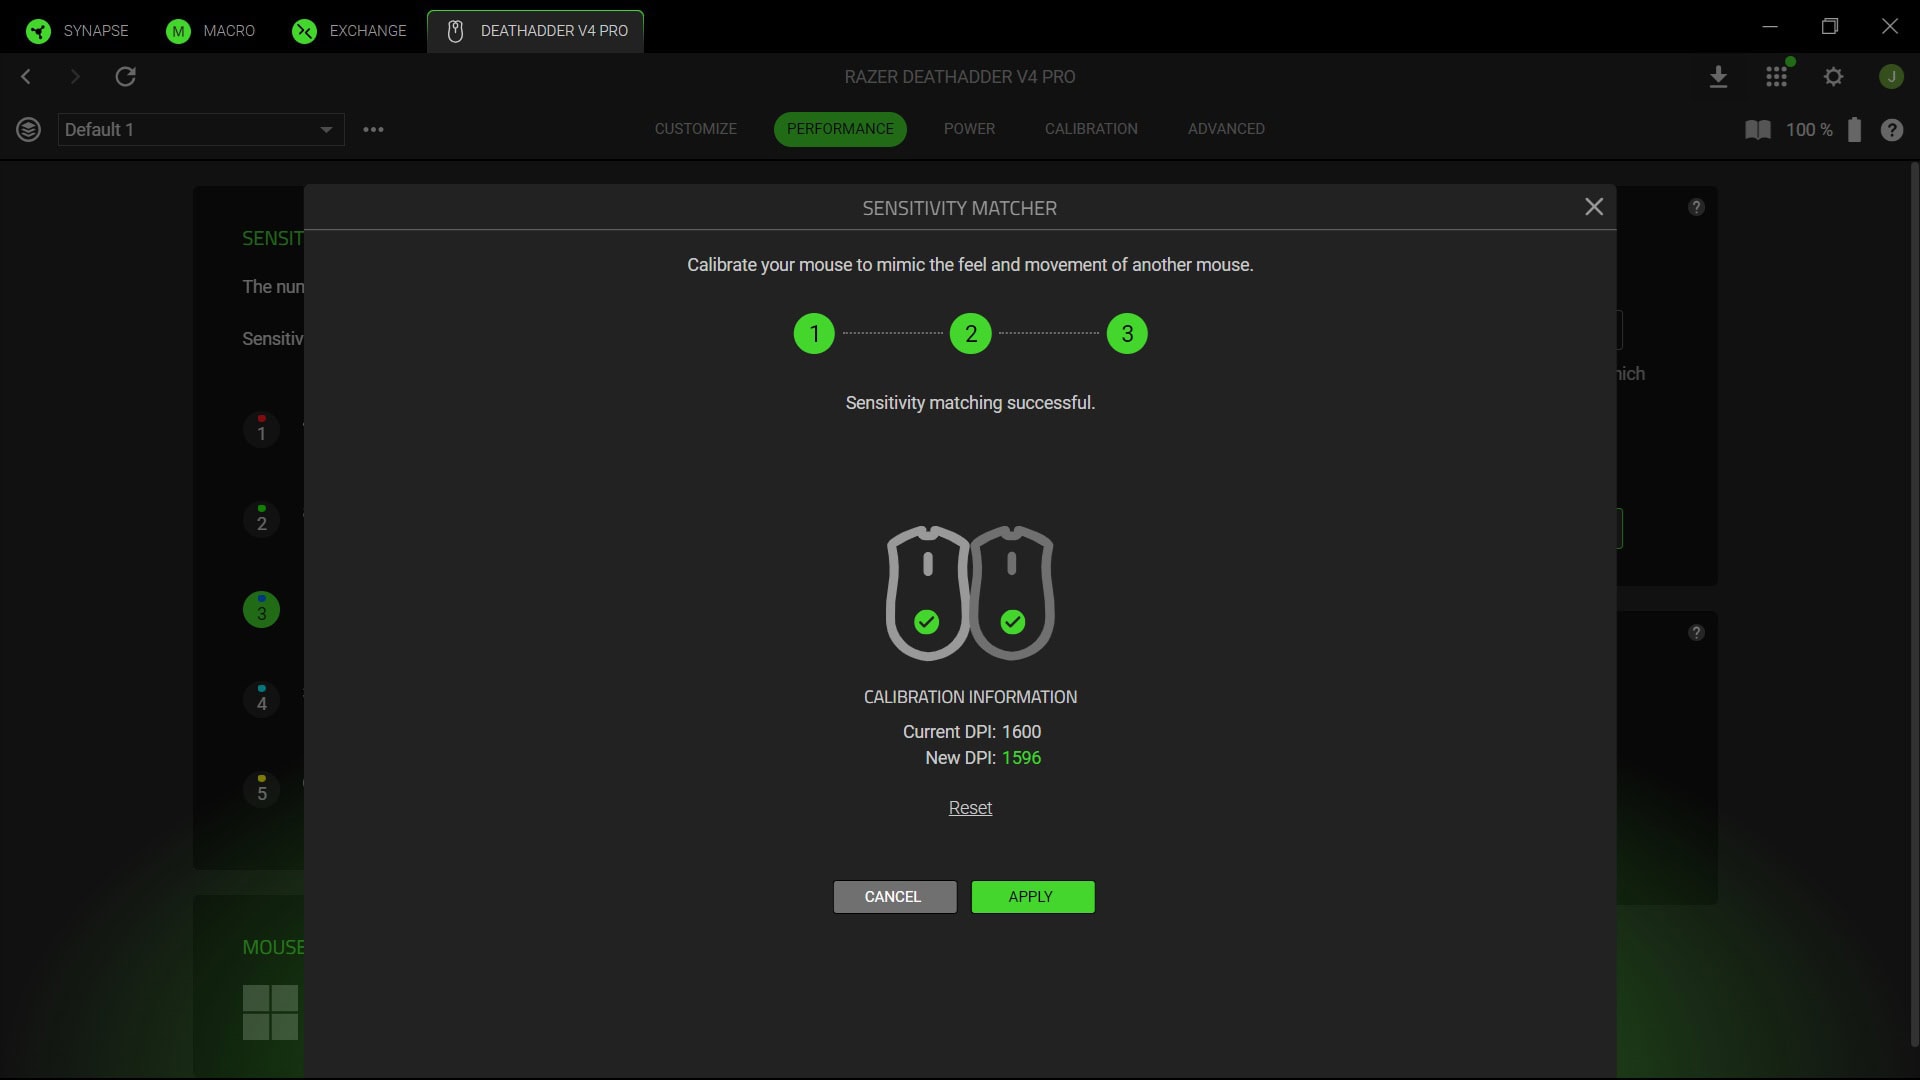Click step 1 circle in matcher
Image resolution: width=1920 pixels, height=1080 pixels.
point(814,333)
